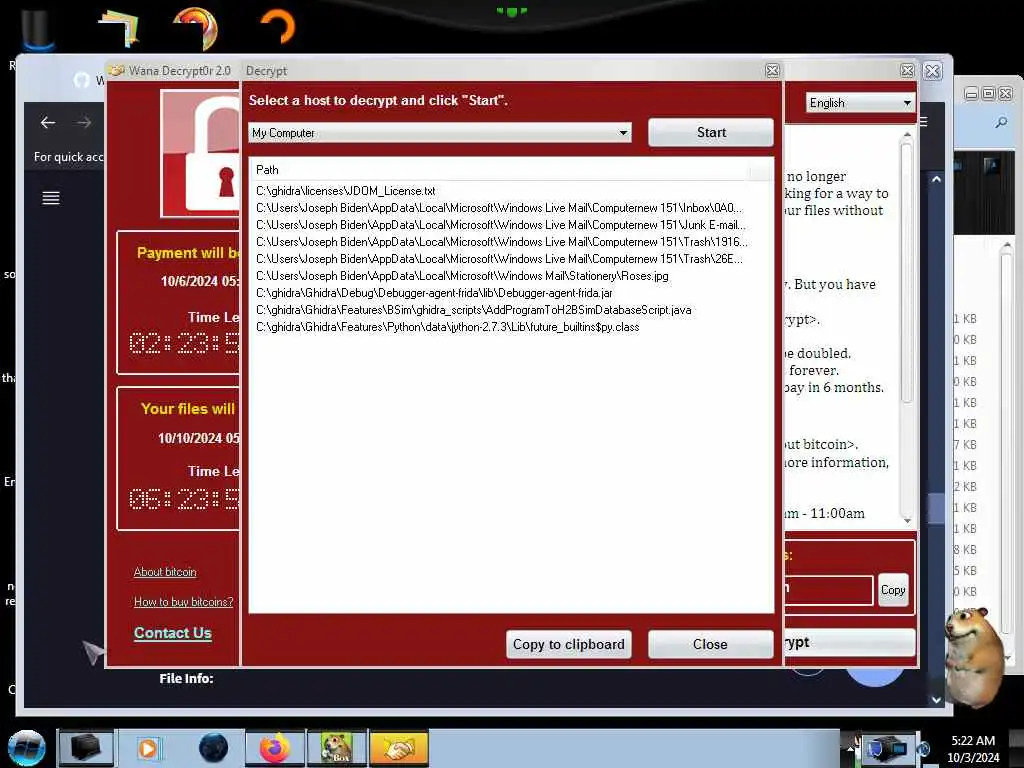
Task: Click the network monitor tray icon
Action: click(x=886, y=748)
